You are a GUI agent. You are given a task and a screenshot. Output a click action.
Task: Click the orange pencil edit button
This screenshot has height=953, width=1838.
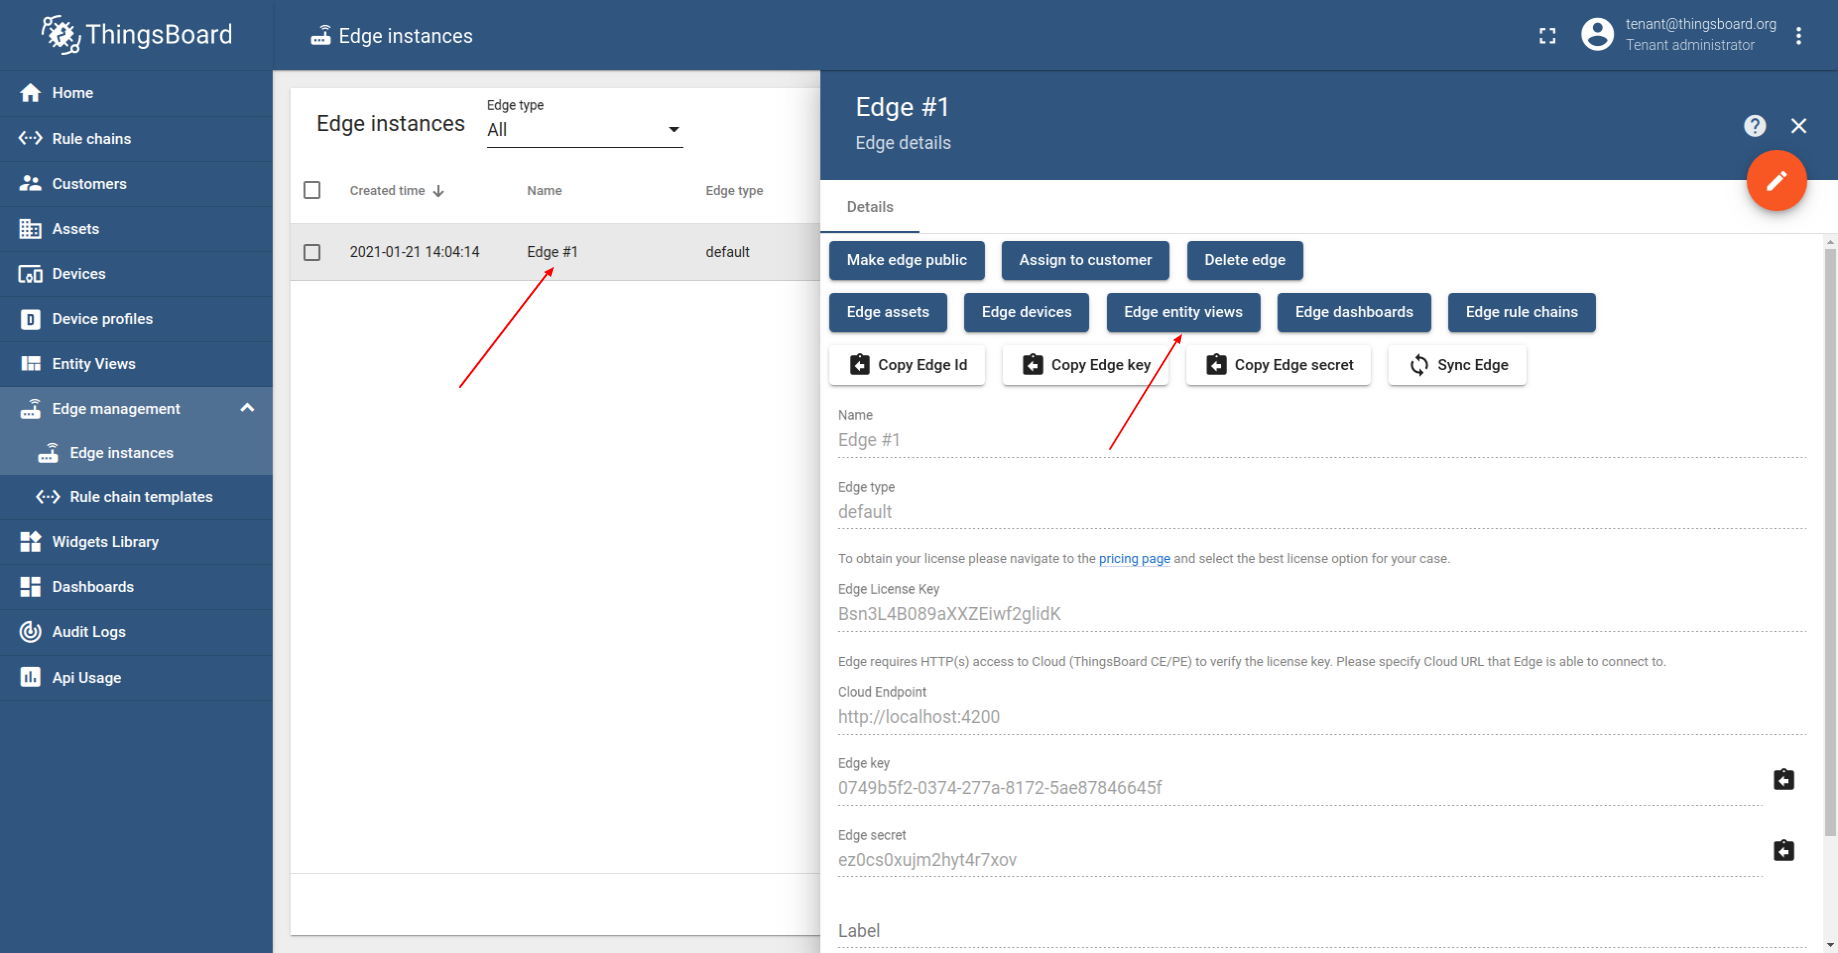1776,181
